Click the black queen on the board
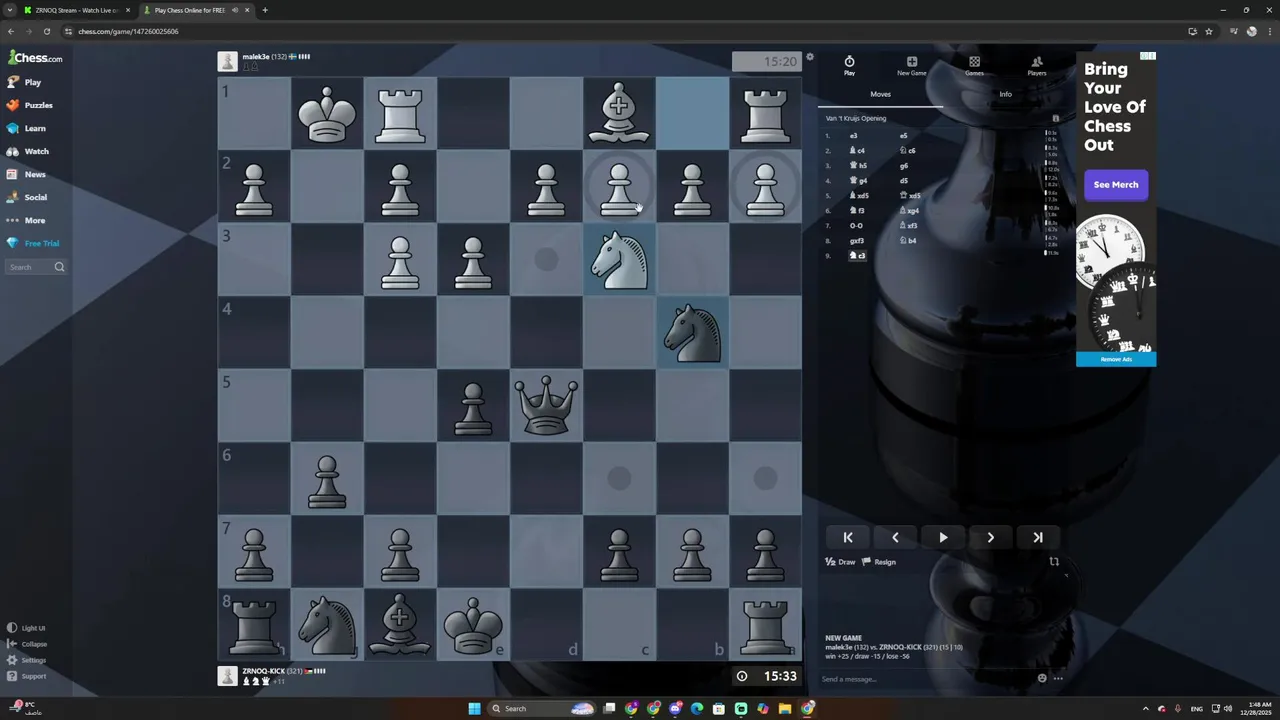This screenshot has height=720, width=1280. point(546,405)
